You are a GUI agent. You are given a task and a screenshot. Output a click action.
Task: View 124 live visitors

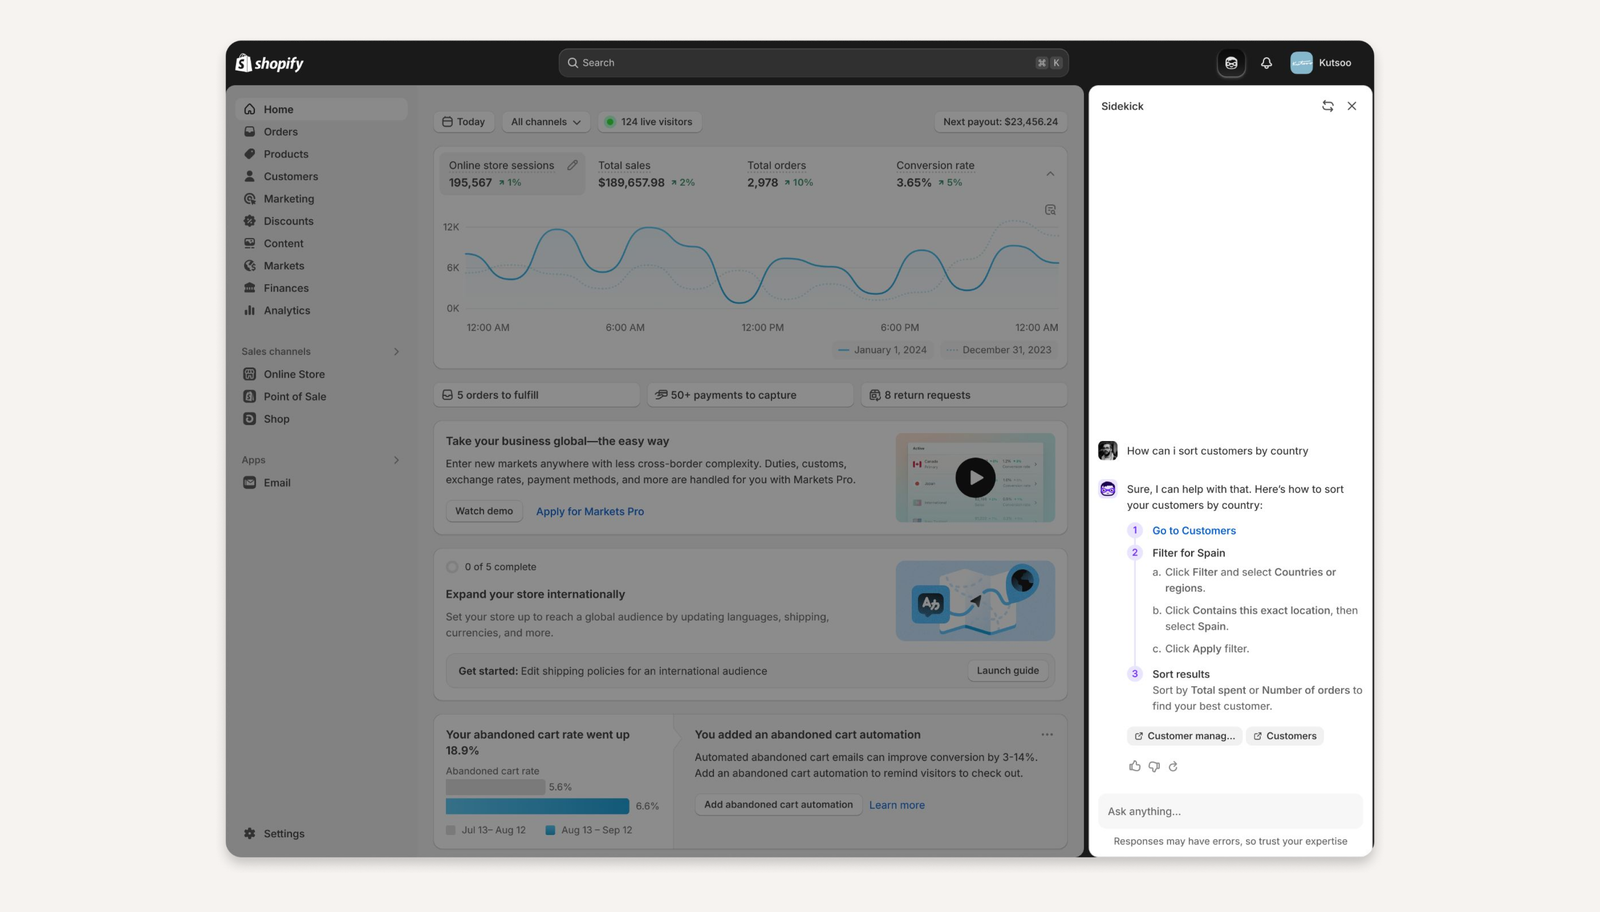pos(649,122)
